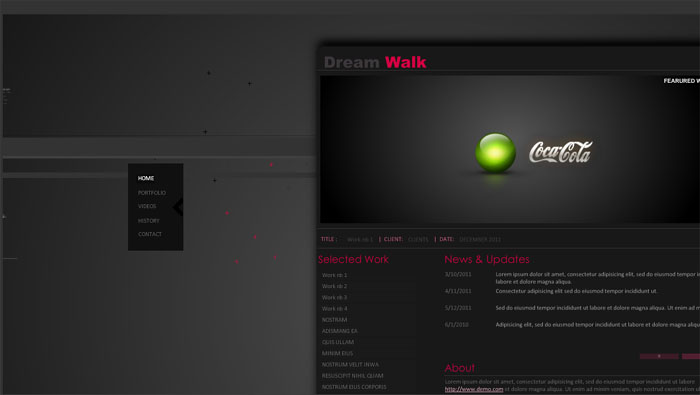
Task: Open the QUIS ULLAM work entry
Action: click(x=338, y=342)
